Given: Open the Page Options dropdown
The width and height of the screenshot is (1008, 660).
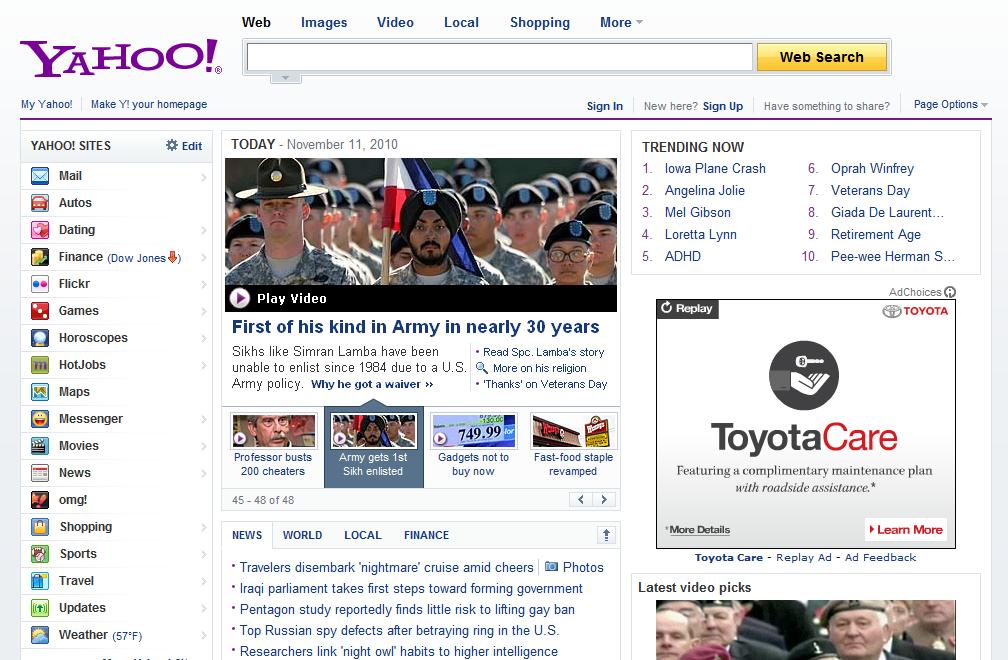Looking at the screenshot, I should (950, 104).
